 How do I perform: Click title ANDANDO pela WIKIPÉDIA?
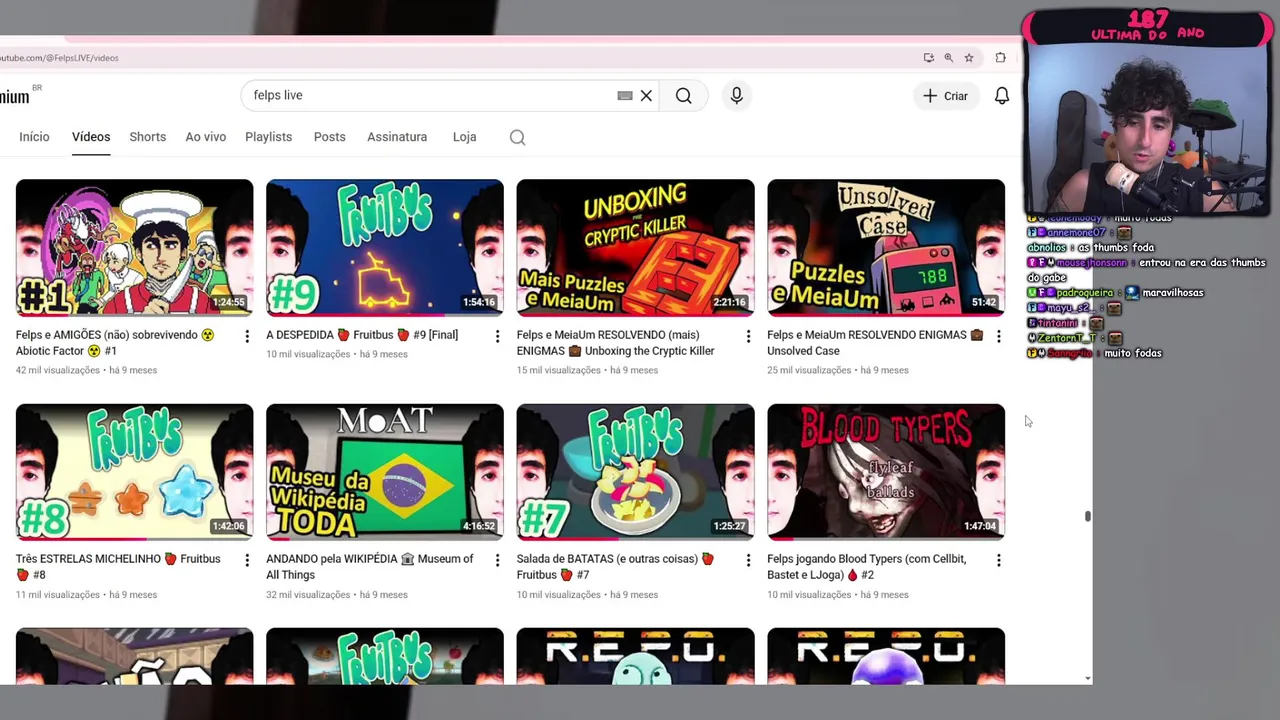tap(370, 567)
